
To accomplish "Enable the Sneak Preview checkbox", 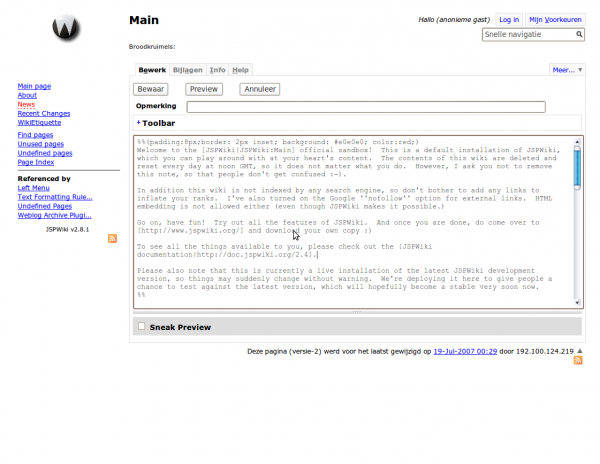I will click(x=142, y=326).
